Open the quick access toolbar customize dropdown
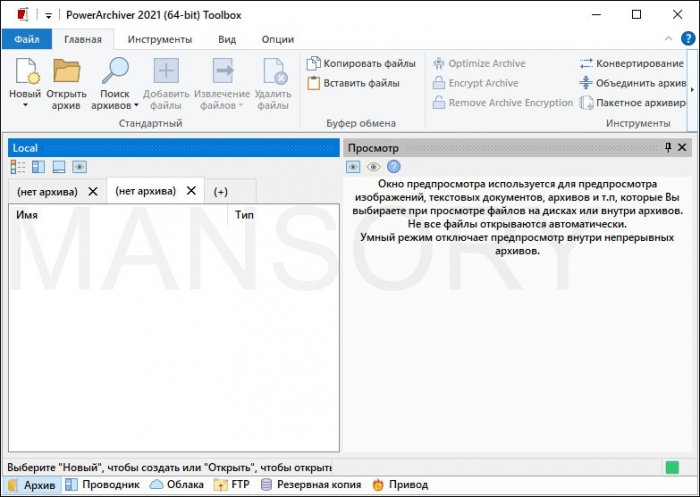 [x=47, y=15]
